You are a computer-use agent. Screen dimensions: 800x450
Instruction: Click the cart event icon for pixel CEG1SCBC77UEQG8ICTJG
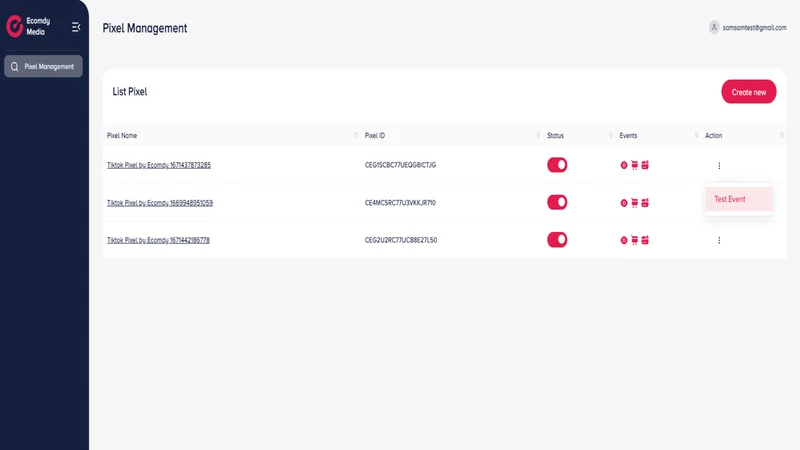point(634,165)
